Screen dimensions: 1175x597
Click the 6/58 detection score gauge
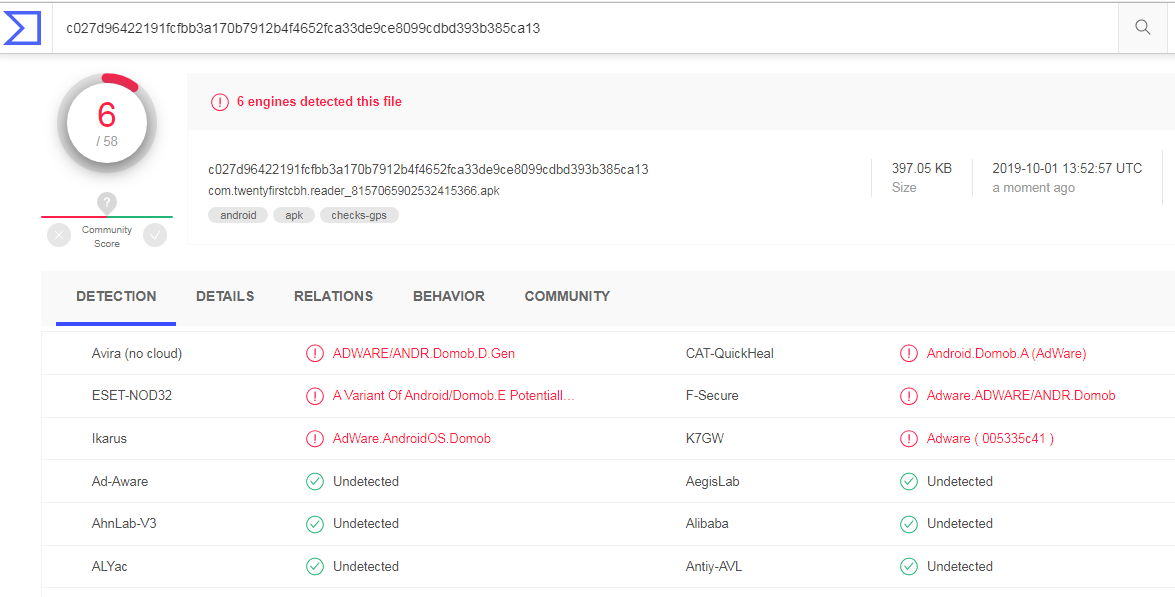point(107,124)
